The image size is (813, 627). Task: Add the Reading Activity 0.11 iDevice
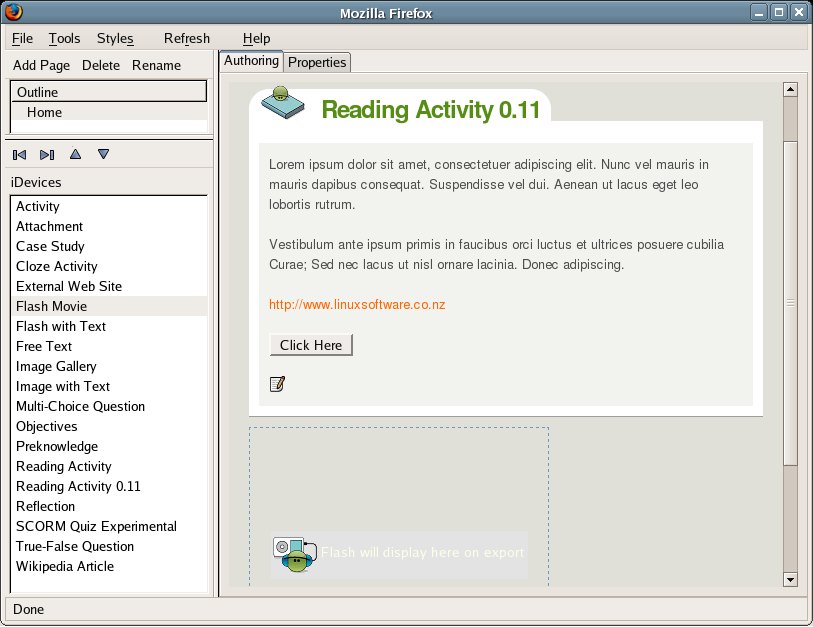coord(108,486)
